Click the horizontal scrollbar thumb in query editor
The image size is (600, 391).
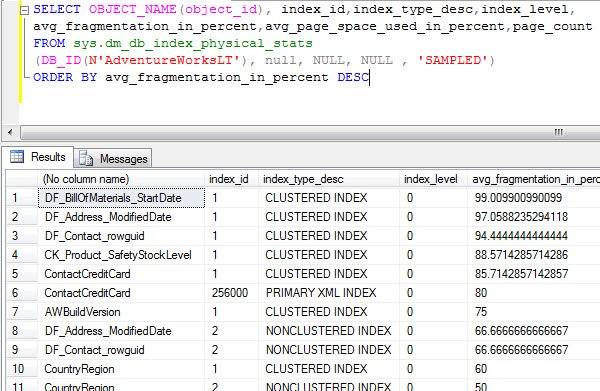[x=310, y=132]
